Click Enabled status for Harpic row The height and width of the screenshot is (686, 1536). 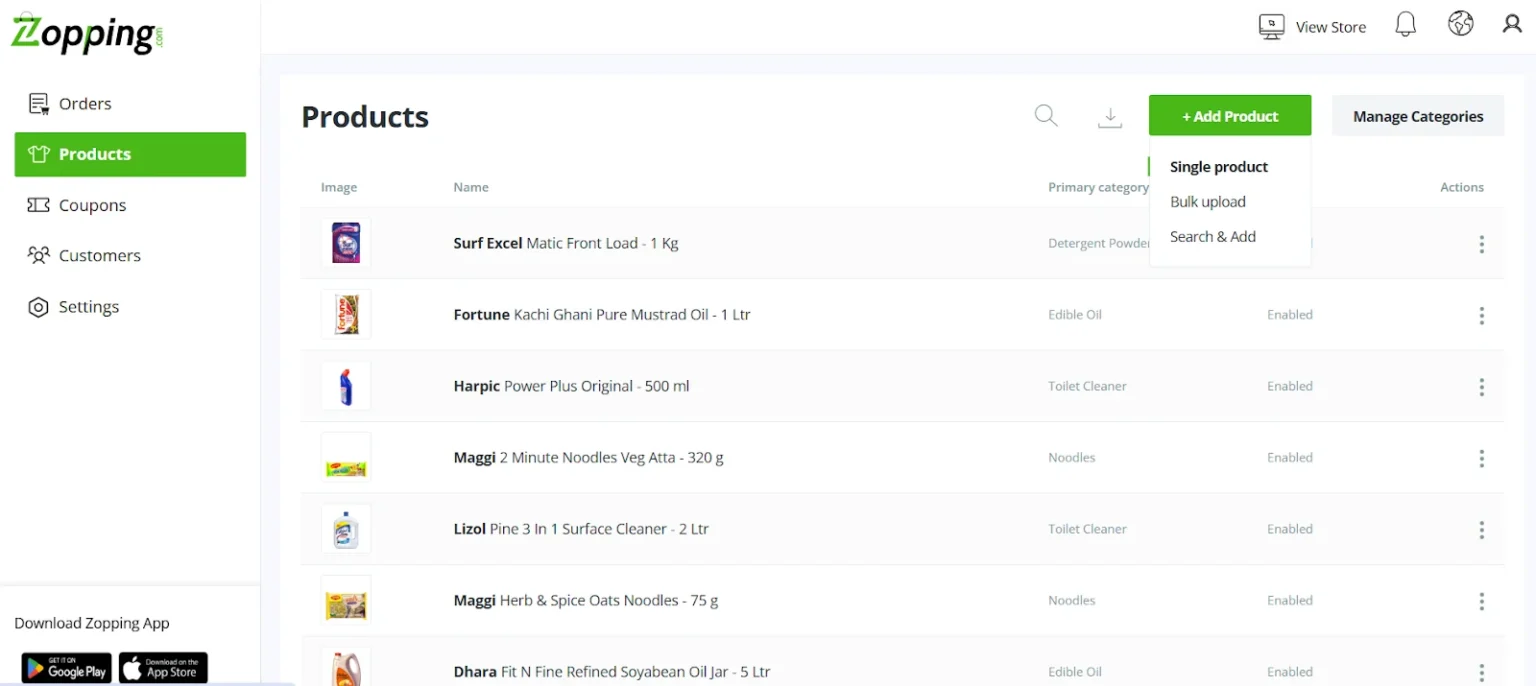[1290, 386]
